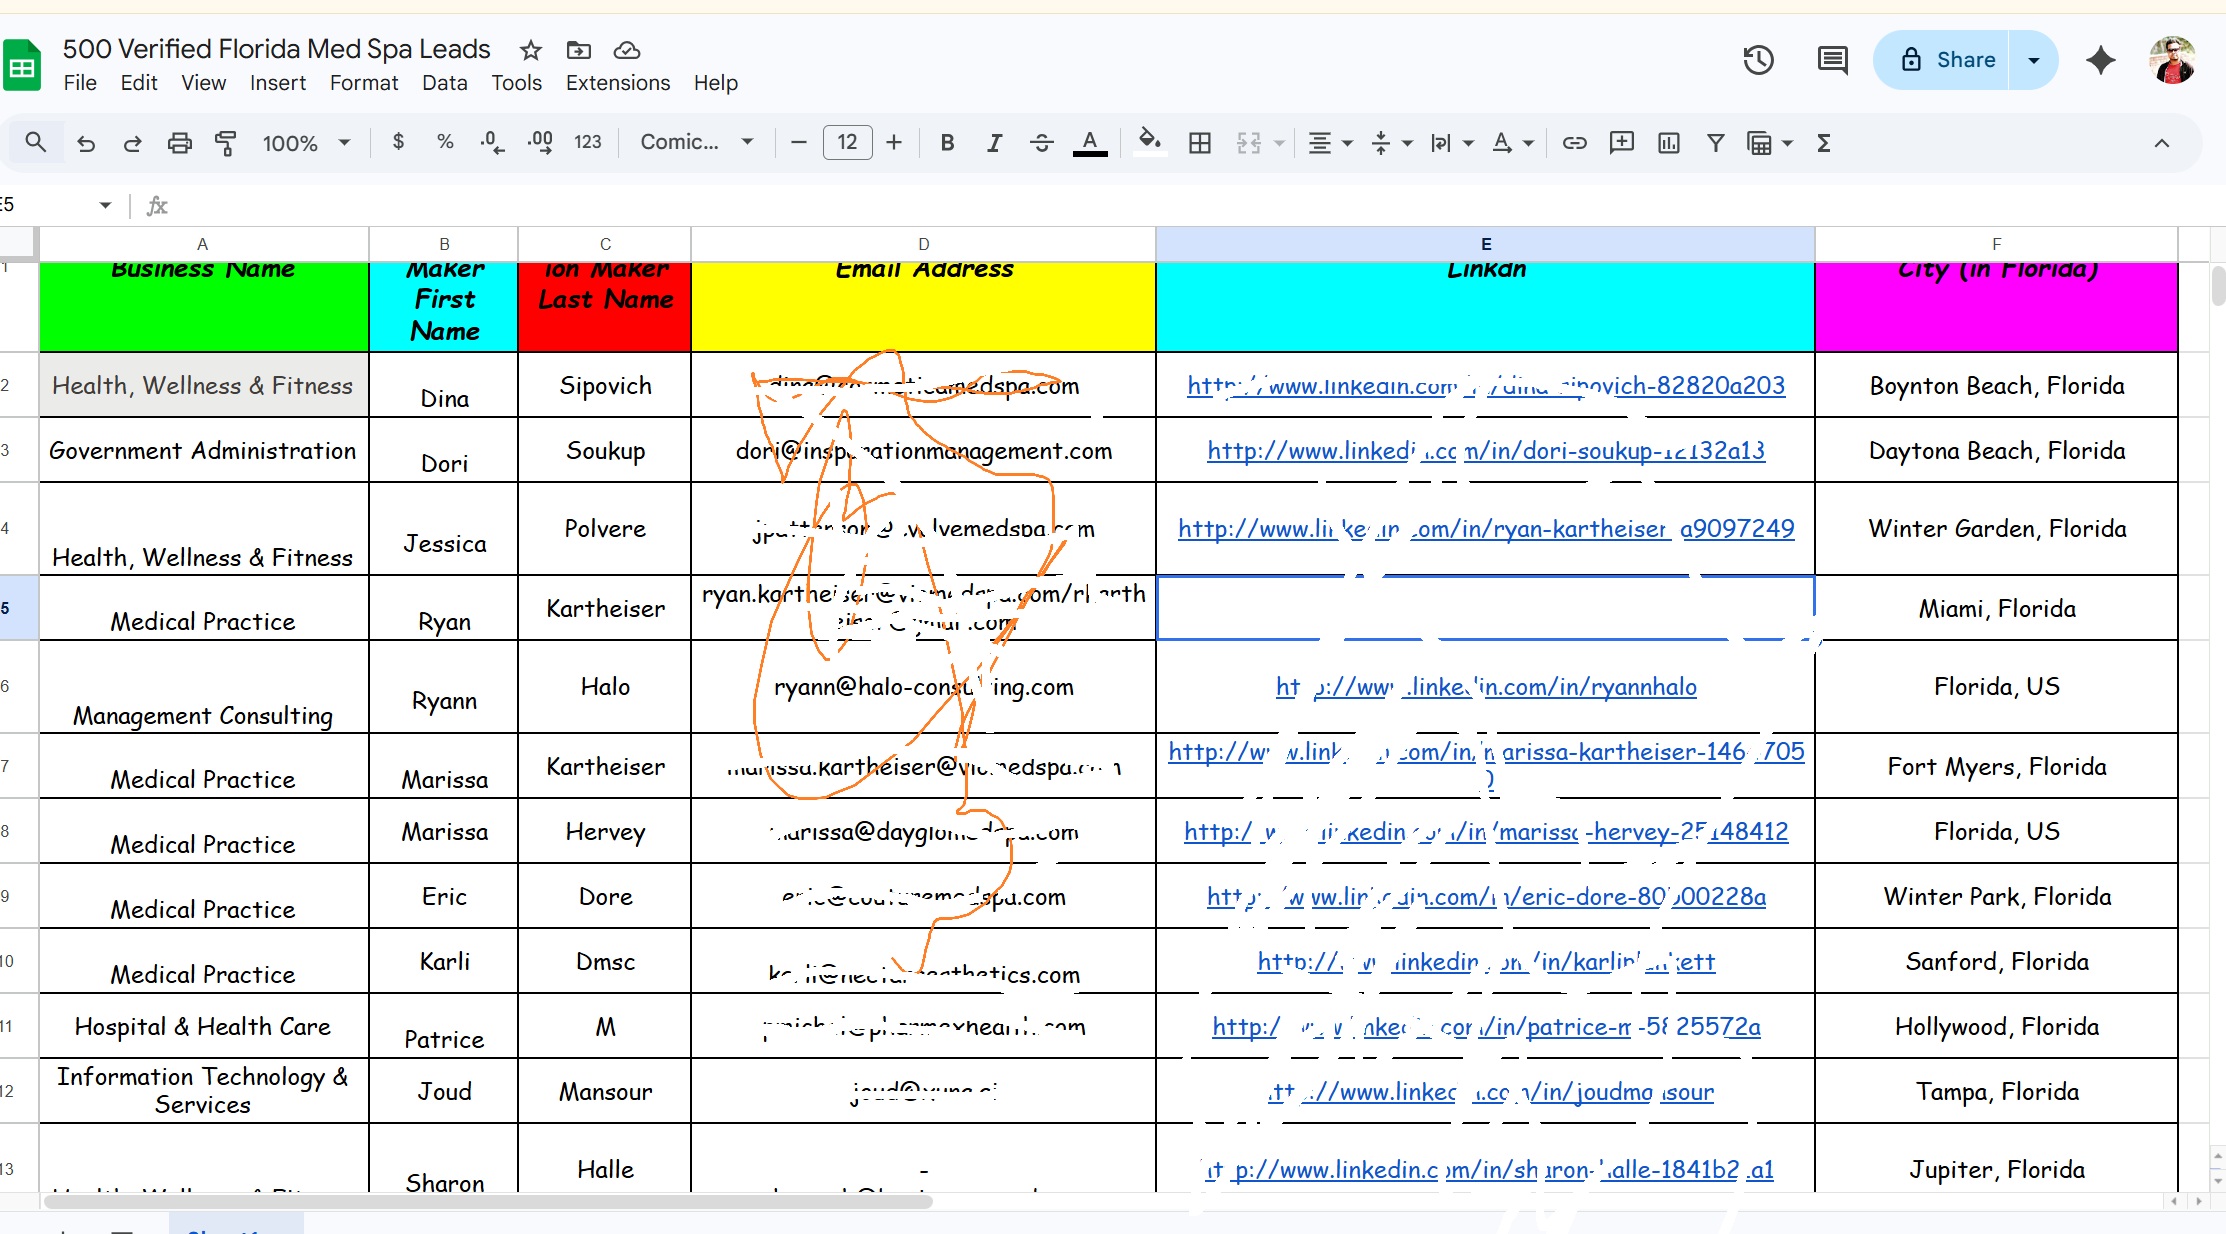Click the Undo arrow icon

tap(86, 143)
